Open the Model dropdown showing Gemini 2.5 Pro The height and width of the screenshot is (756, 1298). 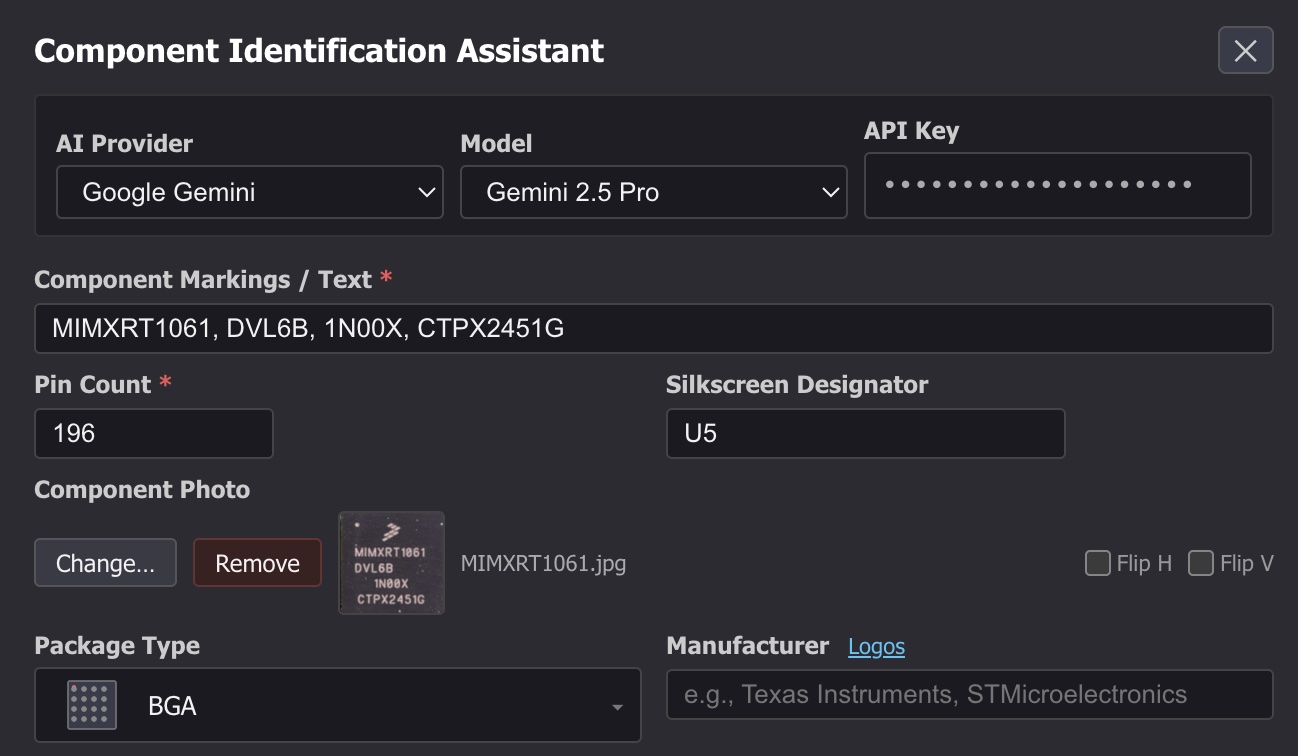click(654, 192)
